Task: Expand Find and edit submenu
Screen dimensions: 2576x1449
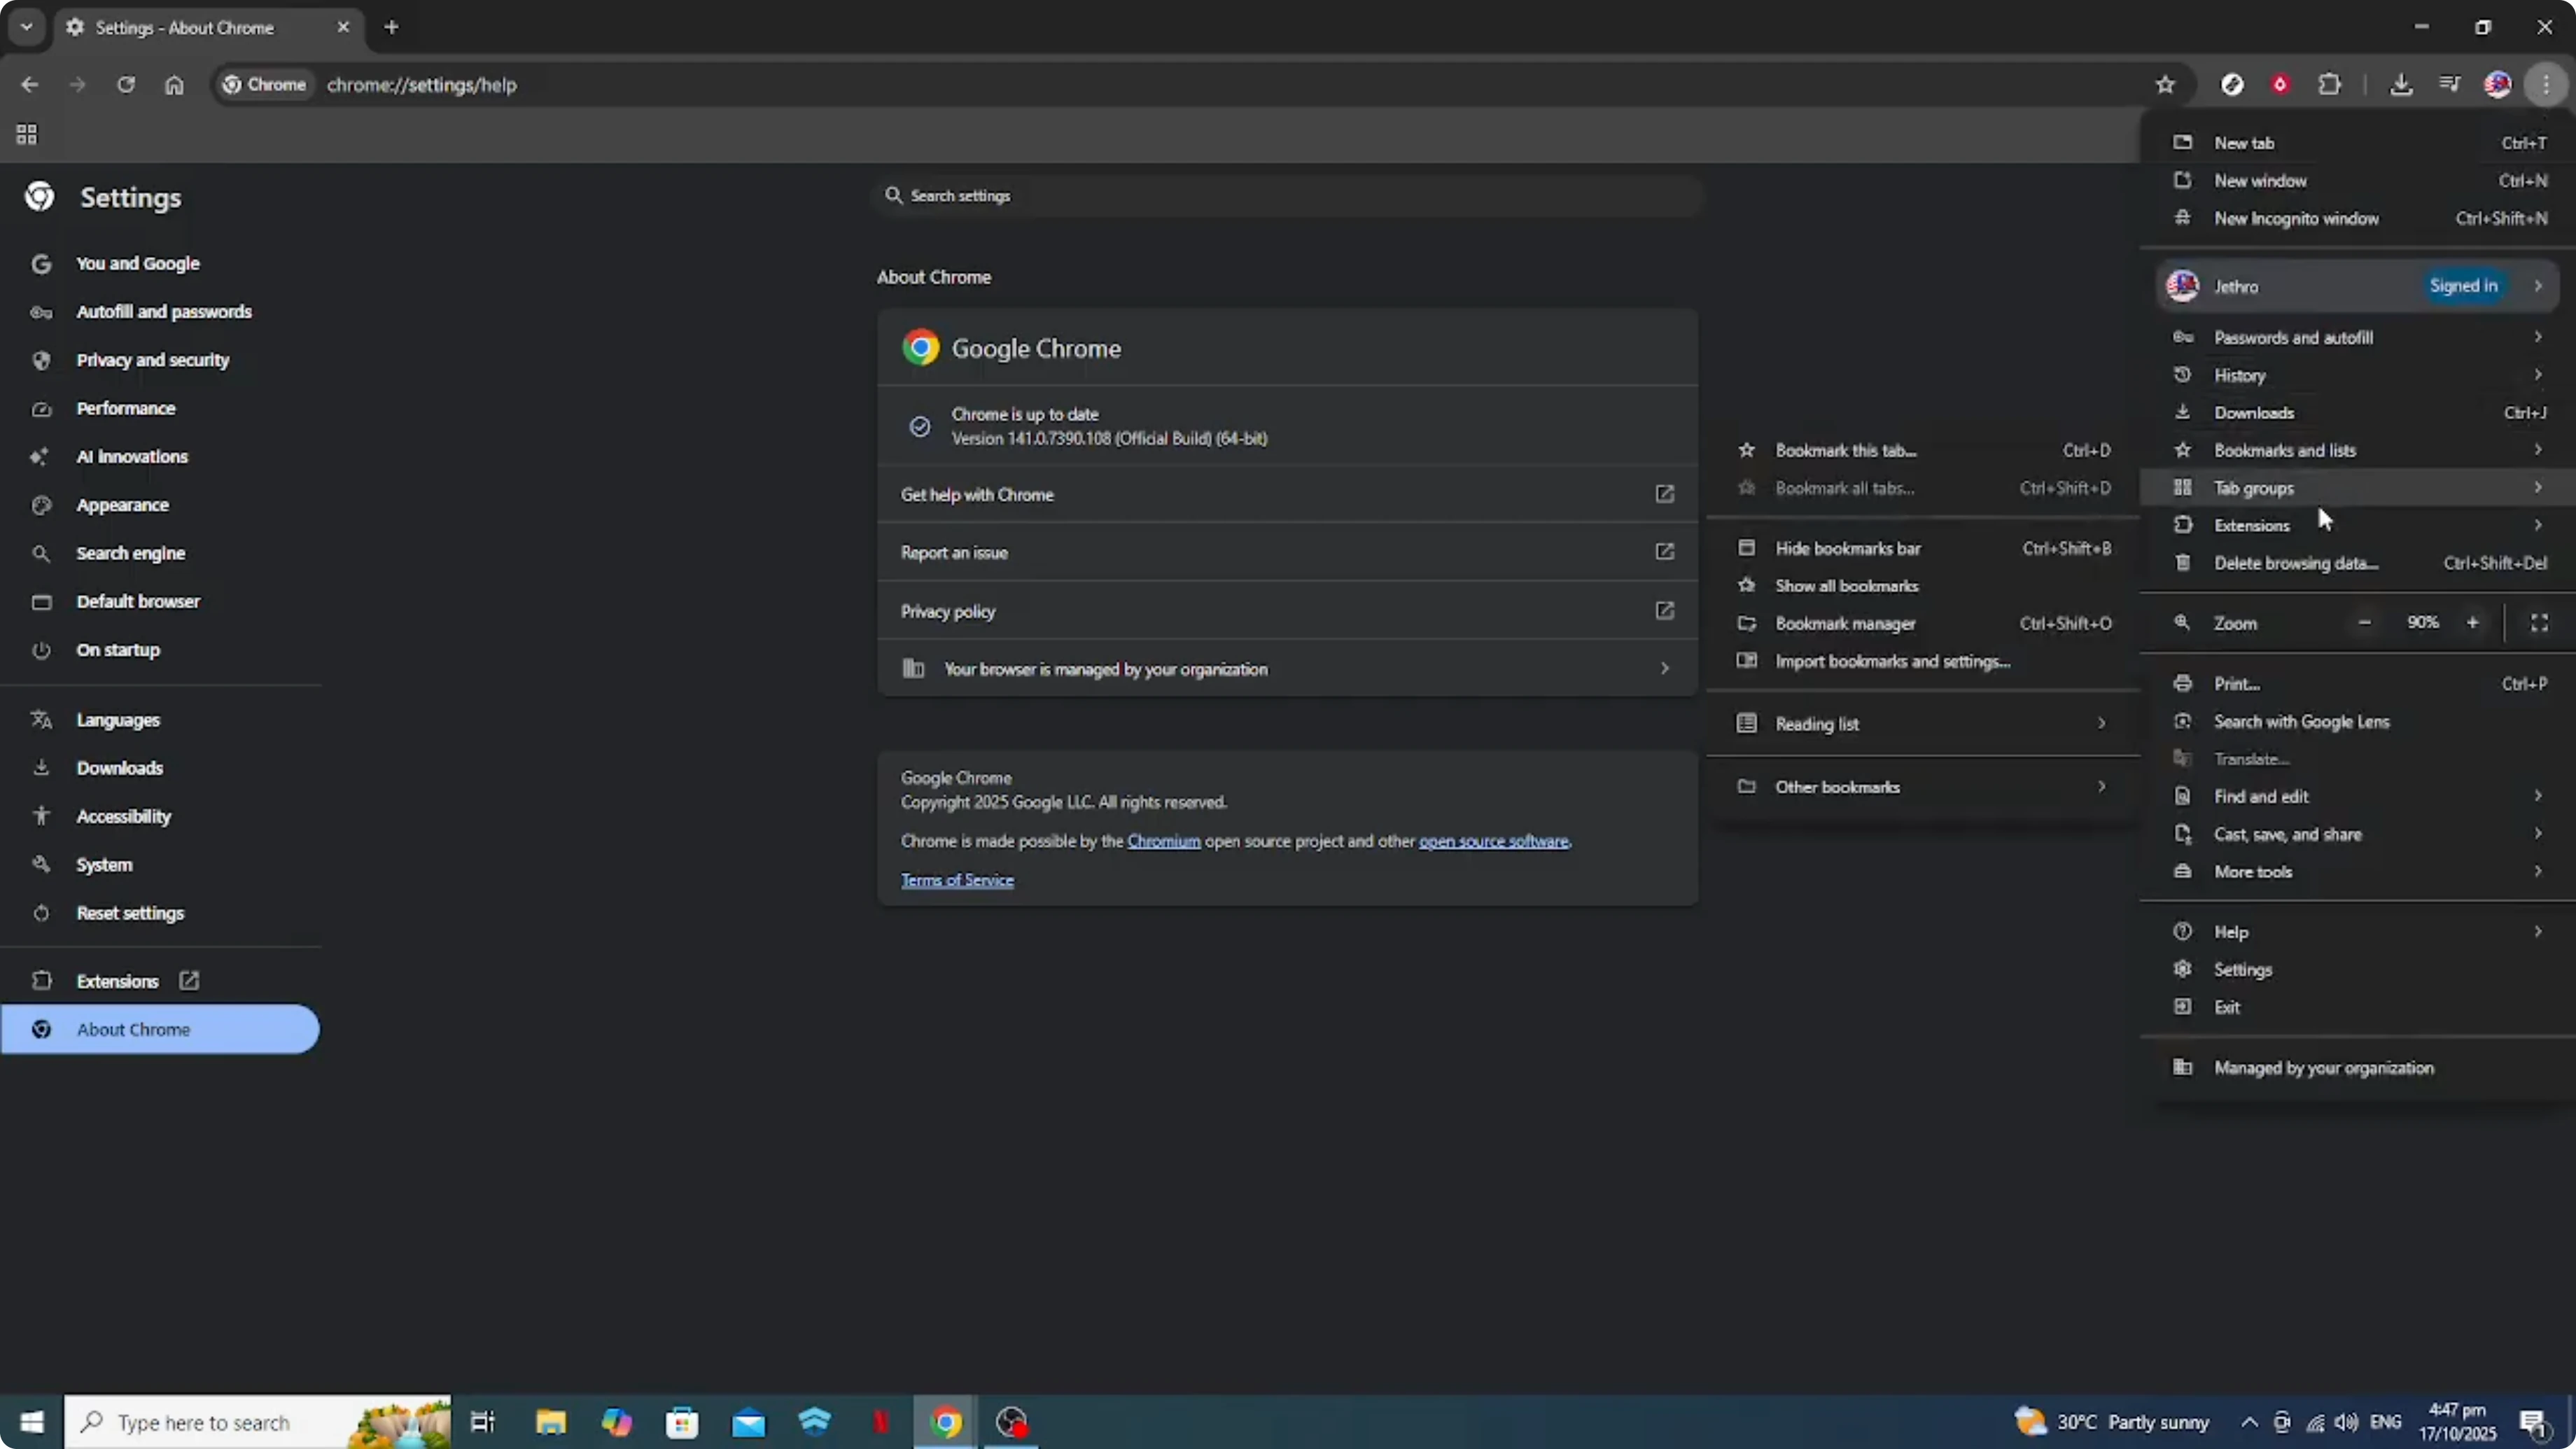Action: point(2358,797)
